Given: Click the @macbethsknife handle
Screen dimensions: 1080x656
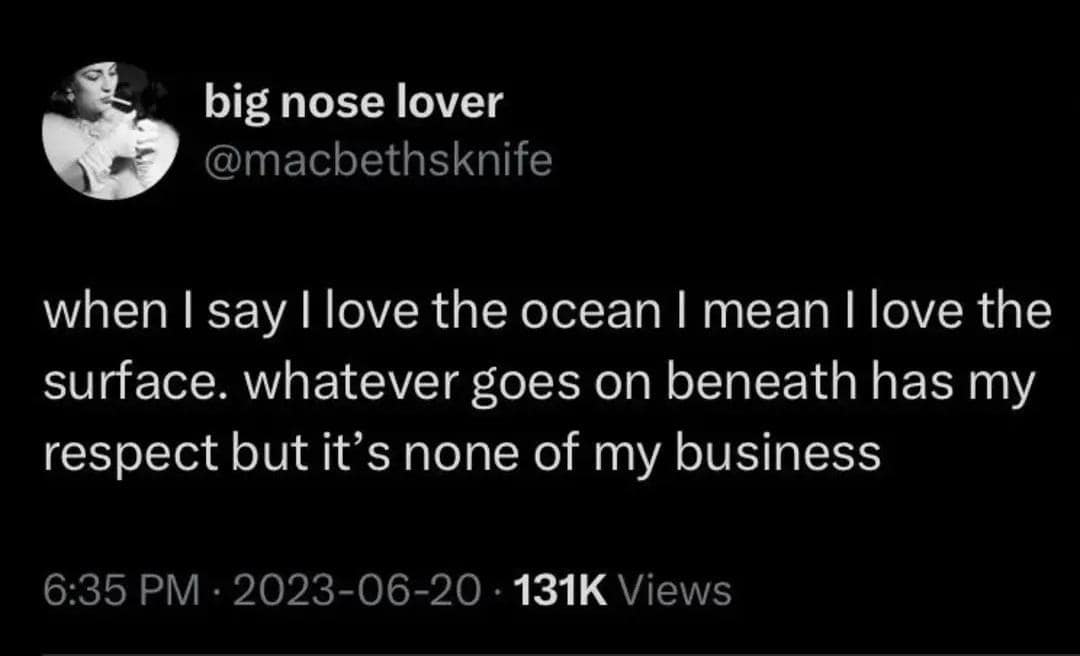Looking at the screenshot, I should [x=377, y=159].
